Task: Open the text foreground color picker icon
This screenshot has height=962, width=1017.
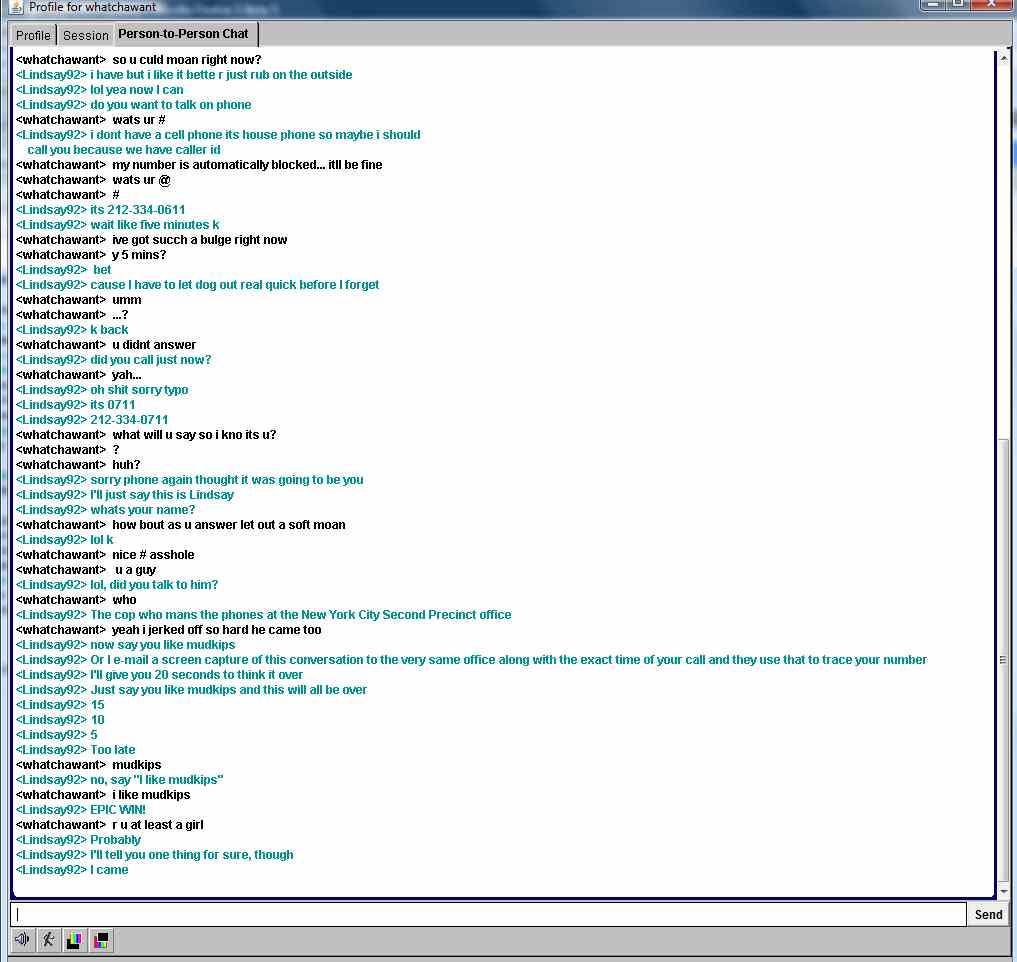Action: [74, 940]
